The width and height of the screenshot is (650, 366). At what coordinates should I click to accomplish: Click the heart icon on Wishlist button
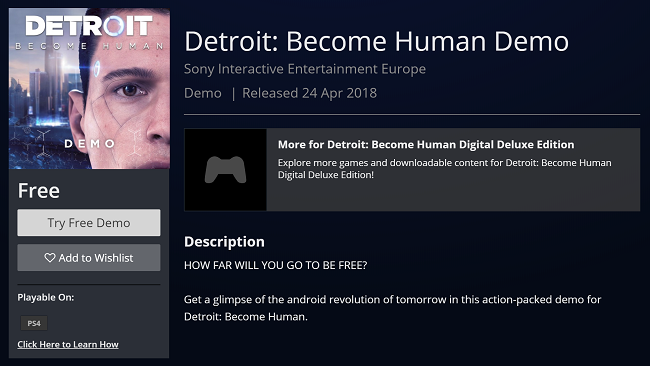click(50, 257)
